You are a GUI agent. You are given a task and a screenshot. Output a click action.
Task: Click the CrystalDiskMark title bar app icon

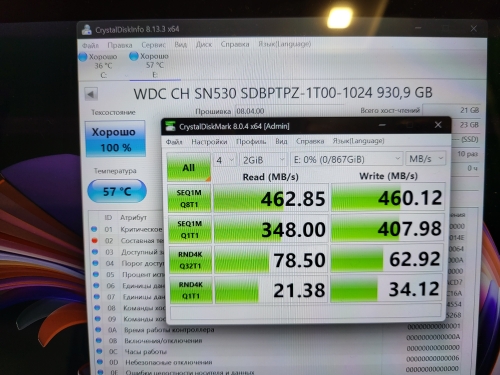[170, 126]
